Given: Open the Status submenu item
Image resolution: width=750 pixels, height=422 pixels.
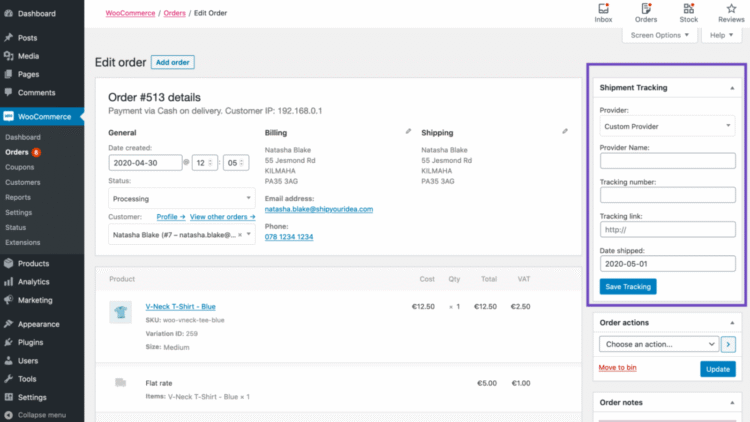Looking at the screenshot, I should click(x=15, y=227).
